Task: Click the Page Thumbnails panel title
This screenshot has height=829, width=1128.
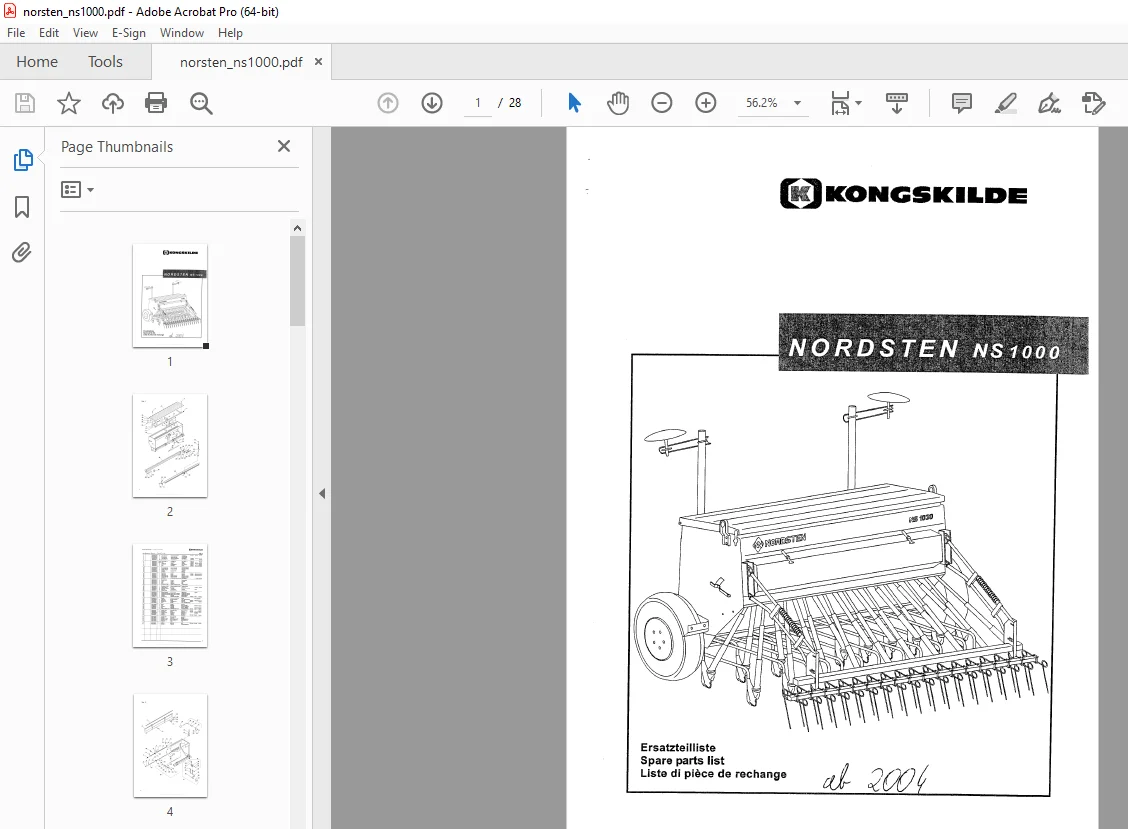Action: (117, 147)
